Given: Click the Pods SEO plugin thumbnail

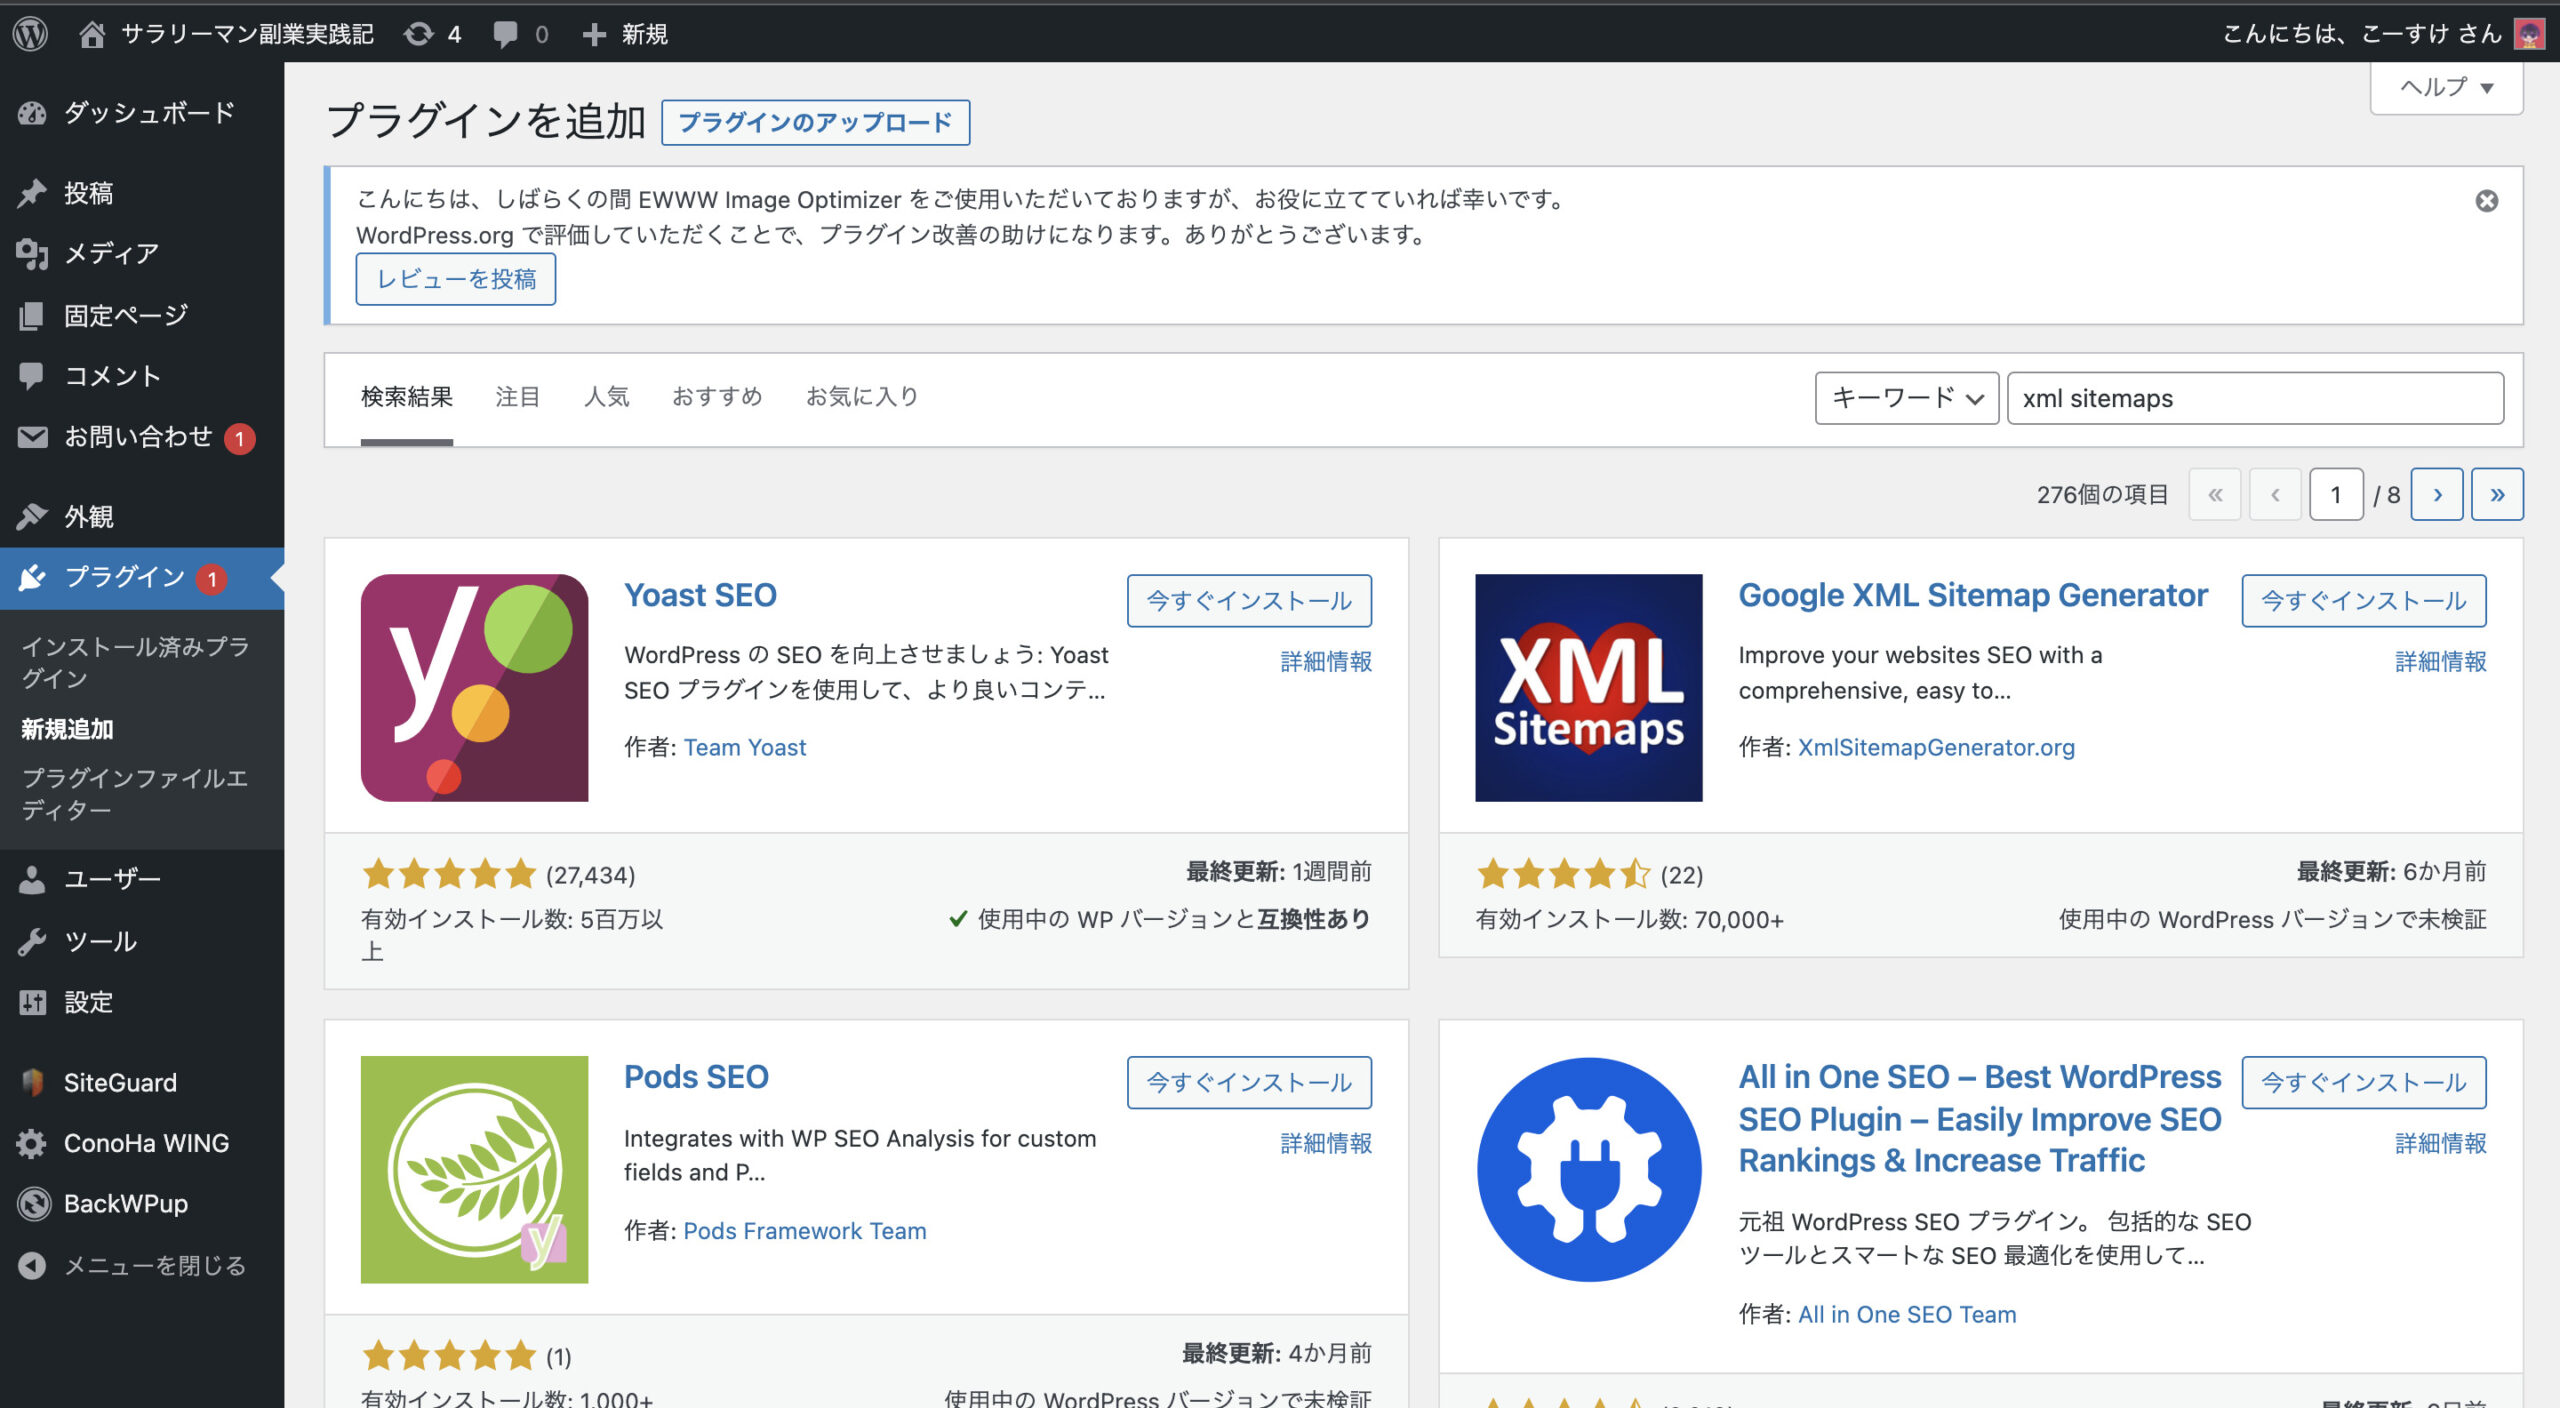Looking at the screenshot, I should tap(474, 1169).
